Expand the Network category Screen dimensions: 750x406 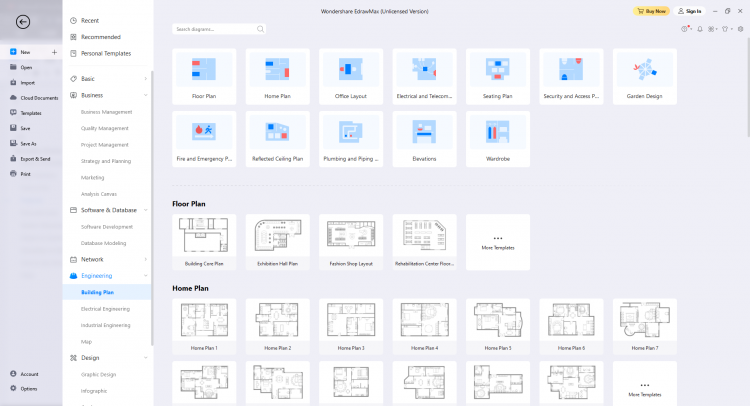pos(146,259)
